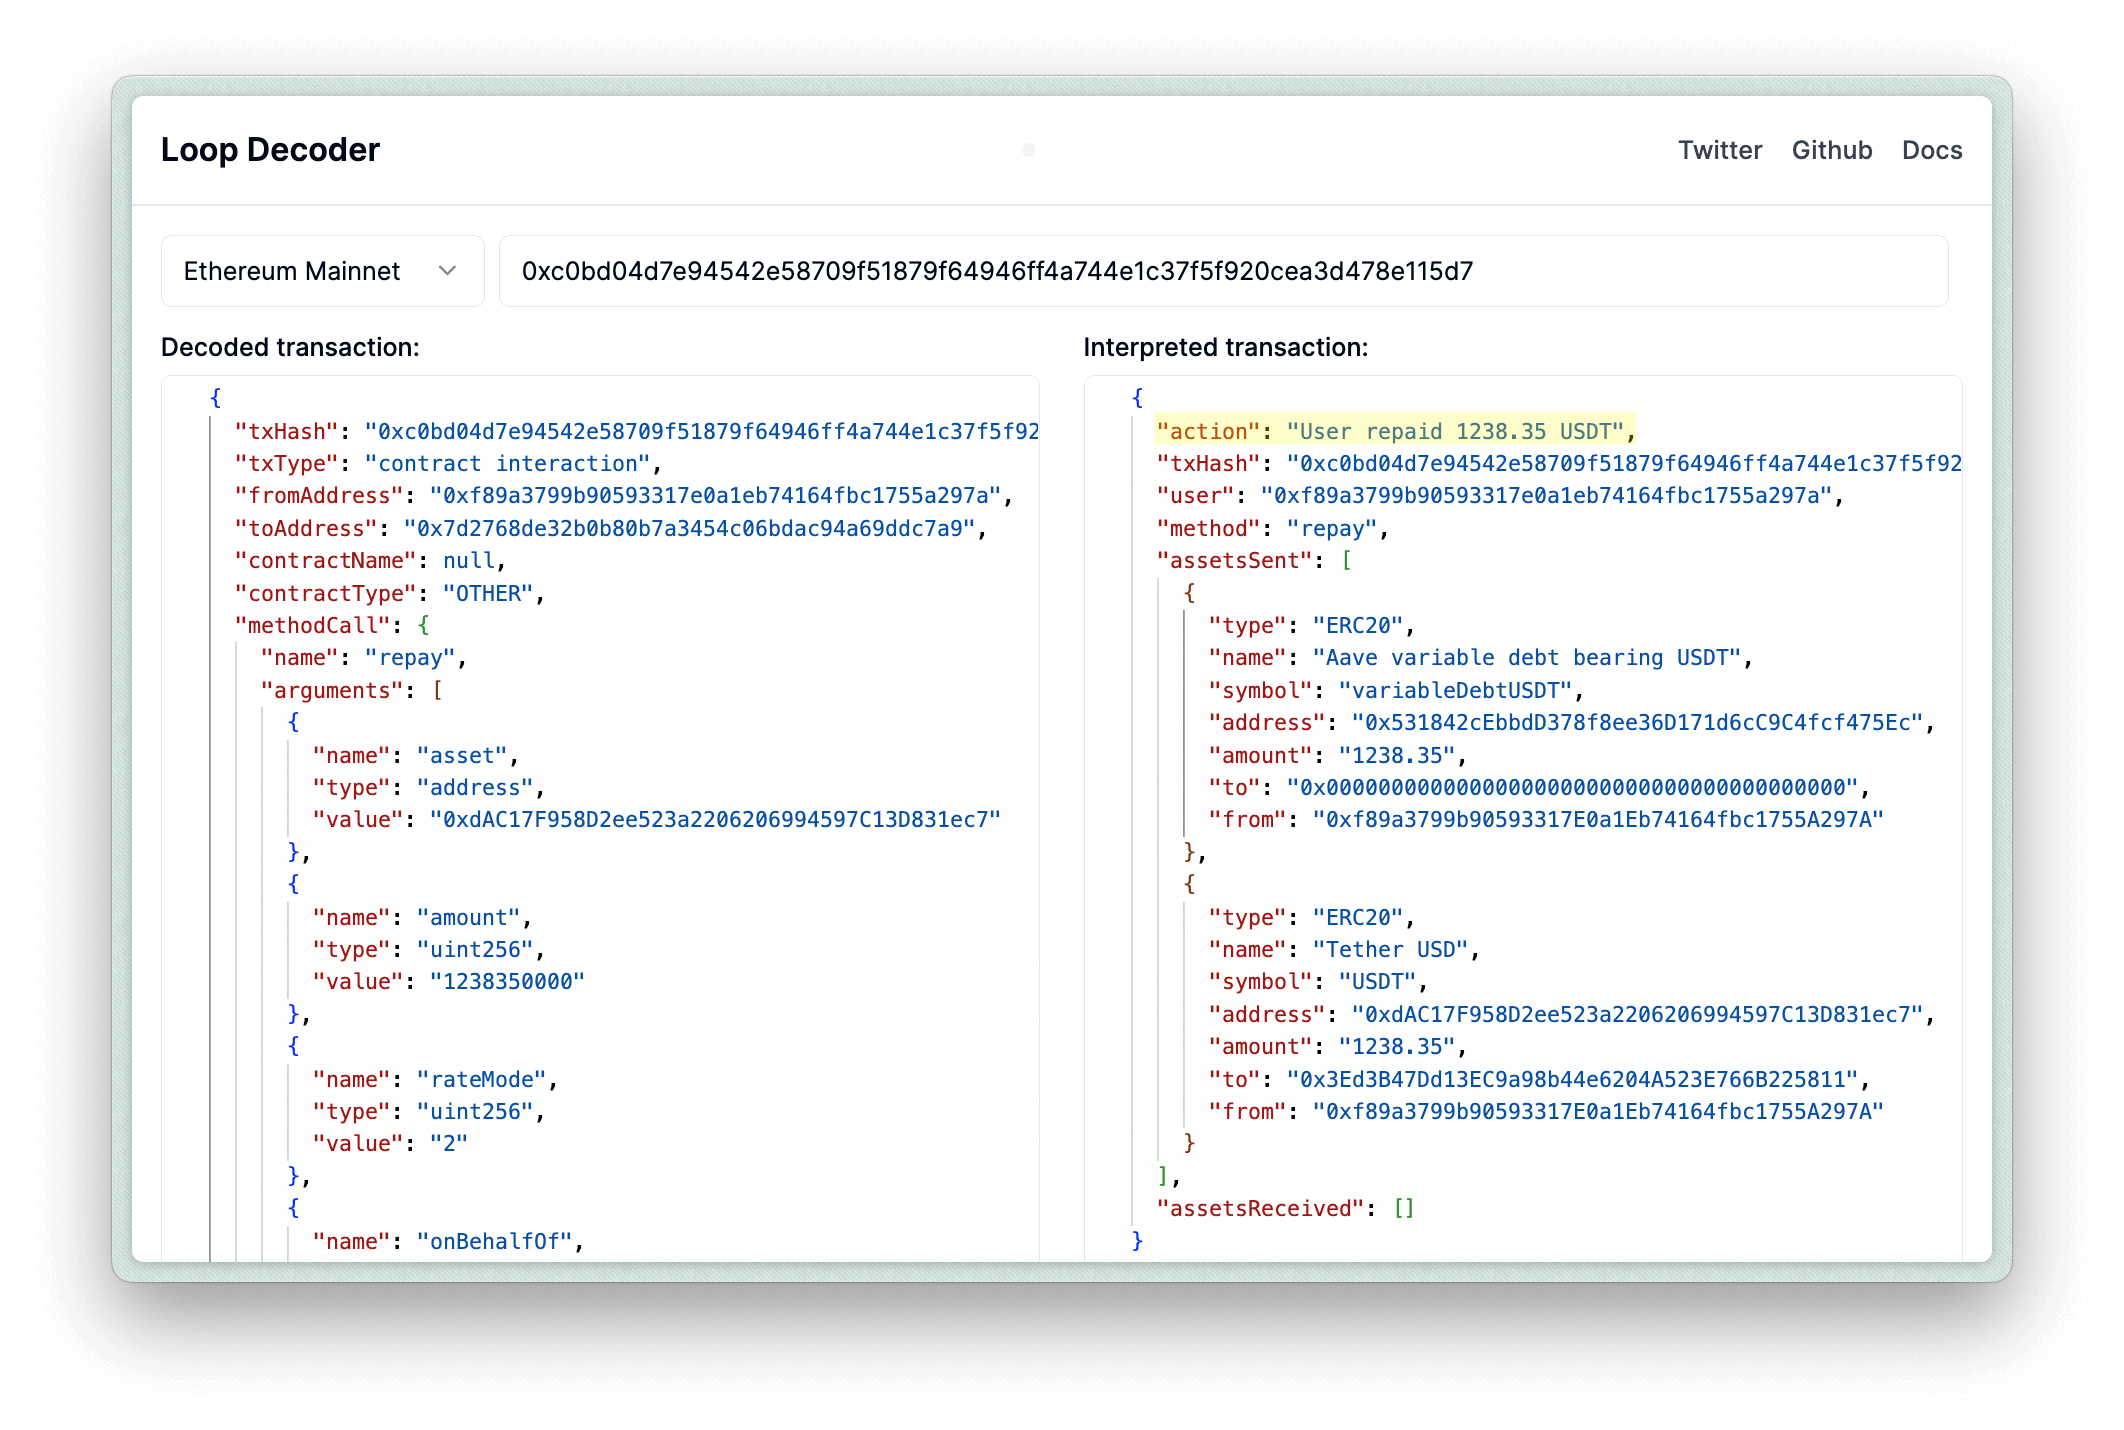Click the action field highlighted in yellow
Viewport: 2124px width, 1430px height.
(x=1393, y=431)
